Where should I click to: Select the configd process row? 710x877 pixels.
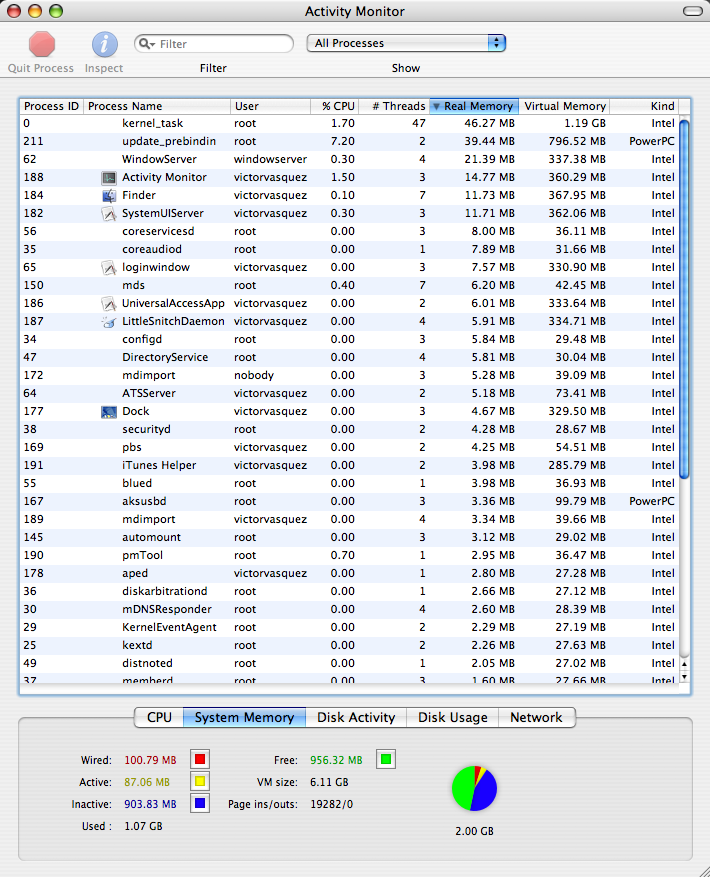pyautogui.click(x=349, y=340)
